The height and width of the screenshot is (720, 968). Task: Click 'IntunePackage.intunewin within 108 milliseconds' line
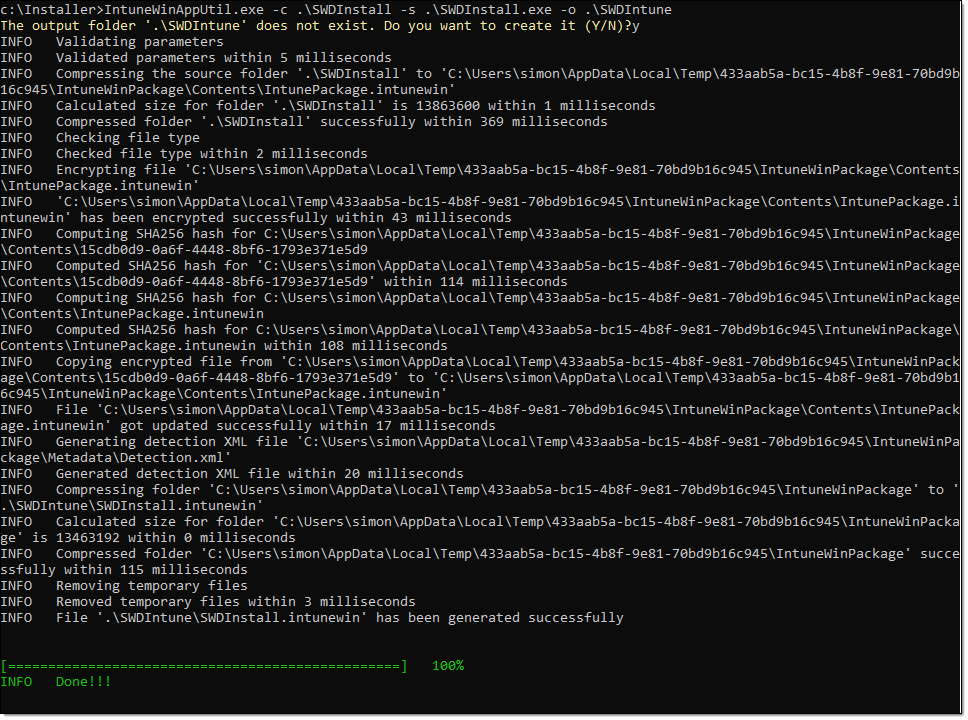point(223,346)
